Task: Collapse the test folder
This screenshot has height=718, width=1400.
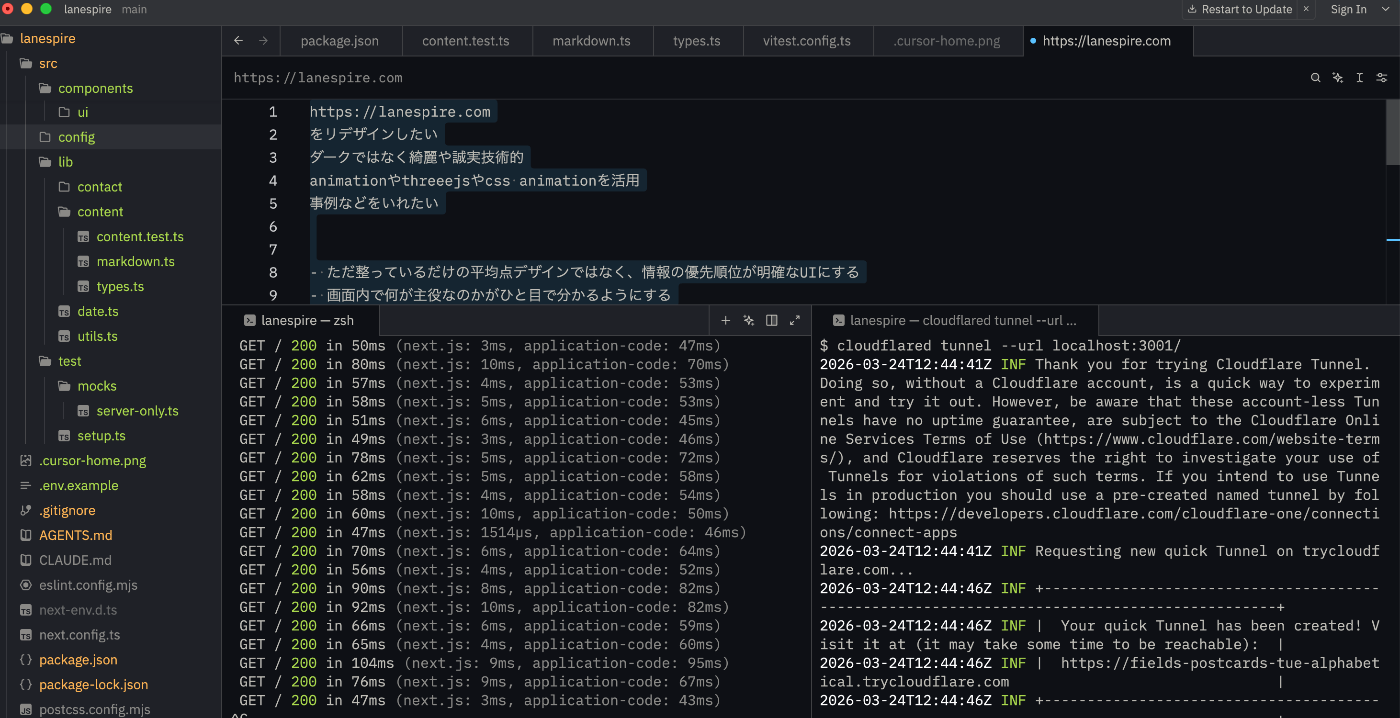Action: [45, 361]
